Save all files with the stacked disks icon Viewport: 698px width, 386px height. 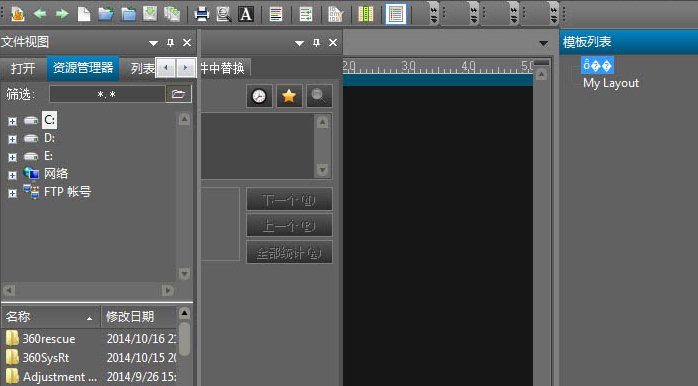click(x=172, y=14)
